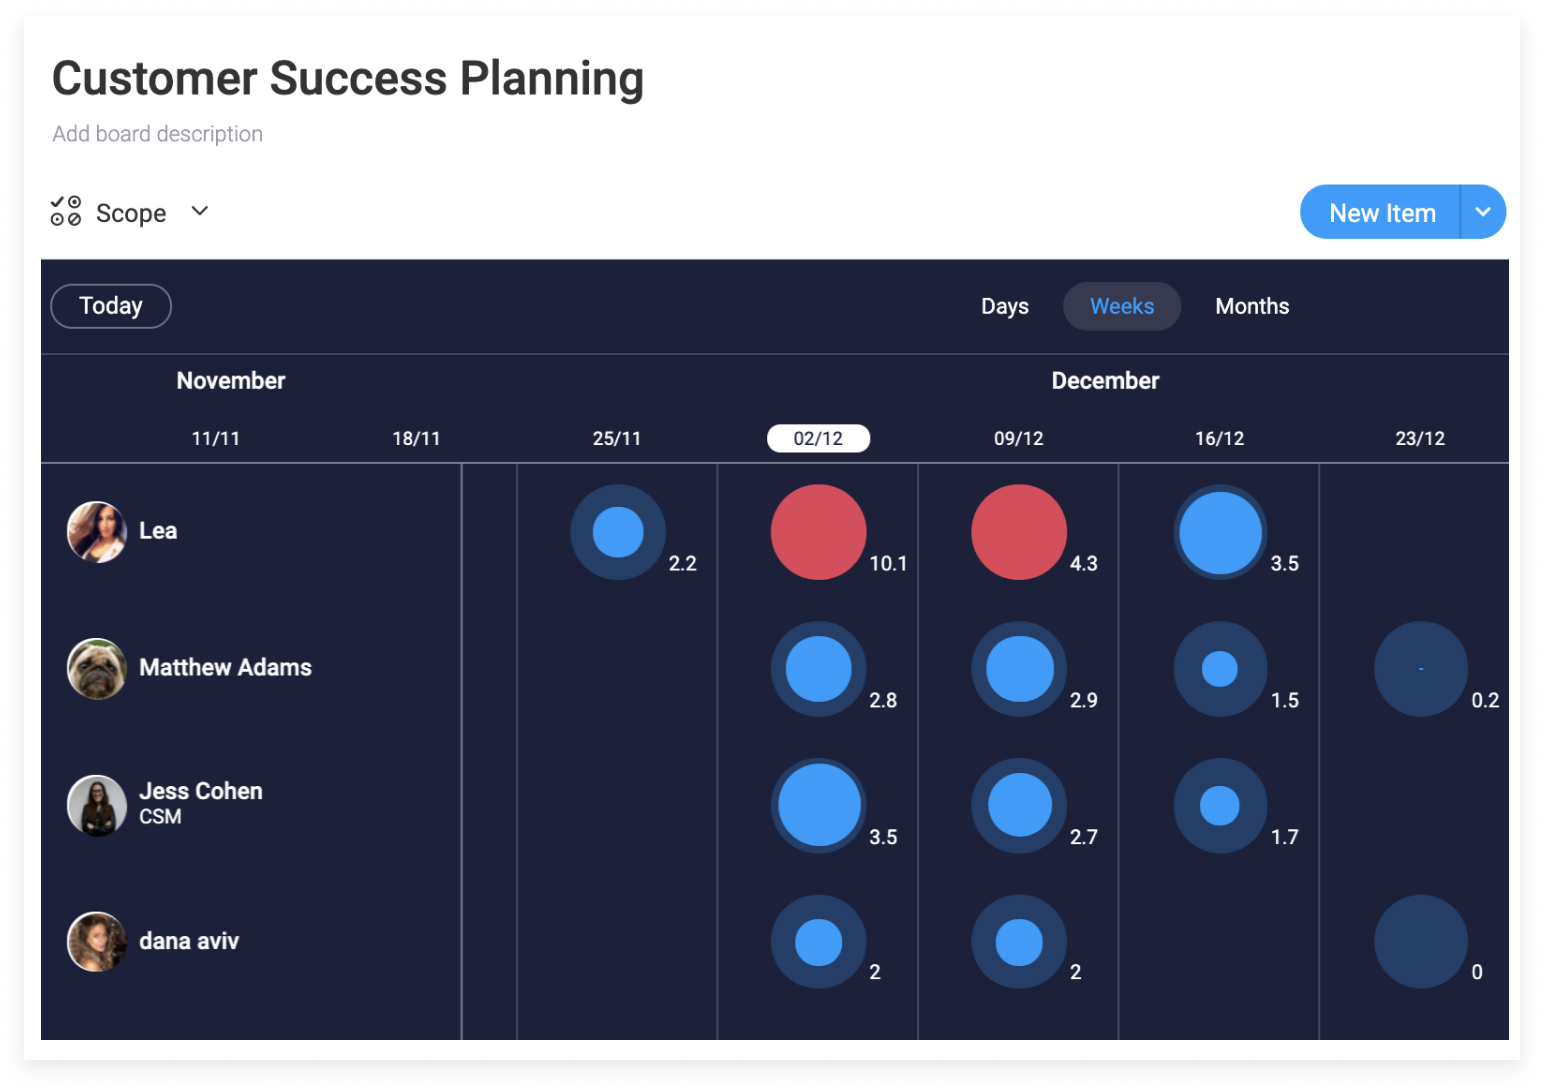Open the Scope dropdown chevron

click(x=198, y=211)
